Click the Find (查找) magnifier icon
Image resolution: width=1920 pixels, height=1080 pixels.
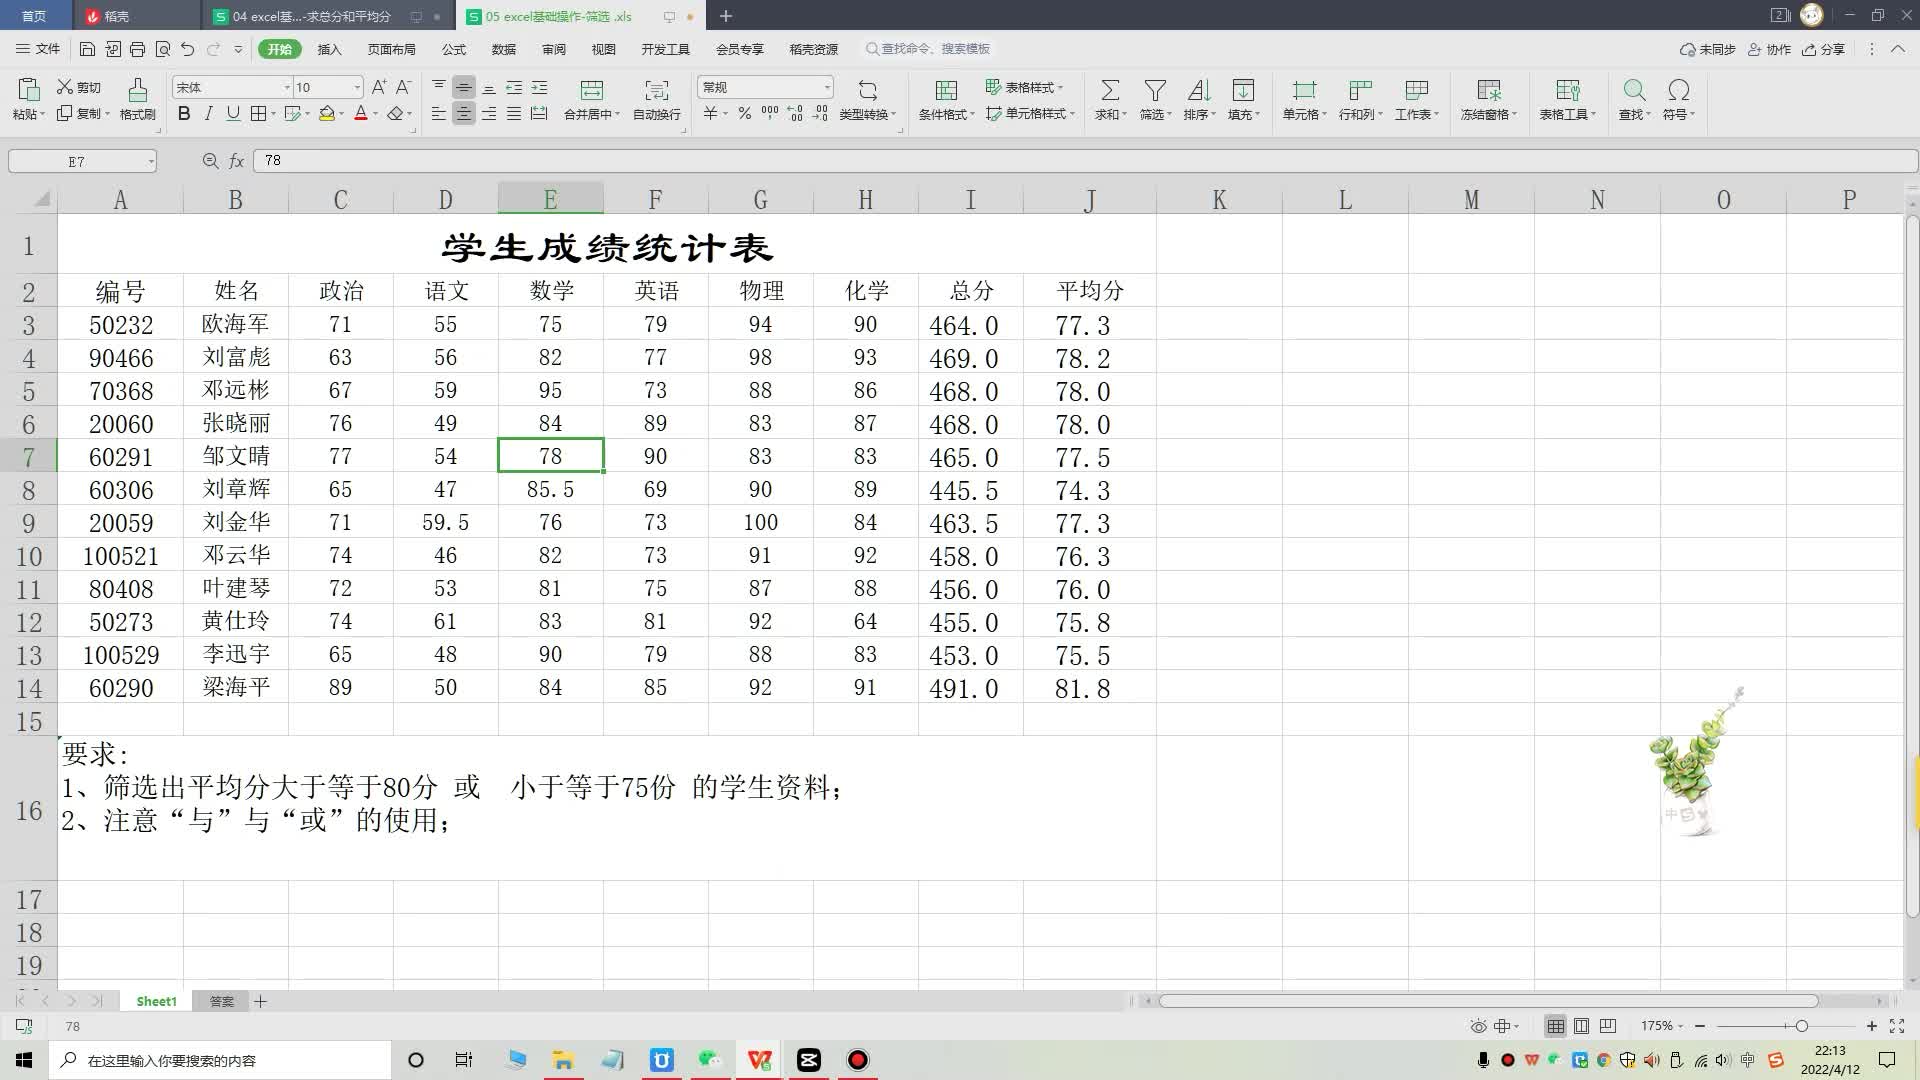coord(1634,90)
